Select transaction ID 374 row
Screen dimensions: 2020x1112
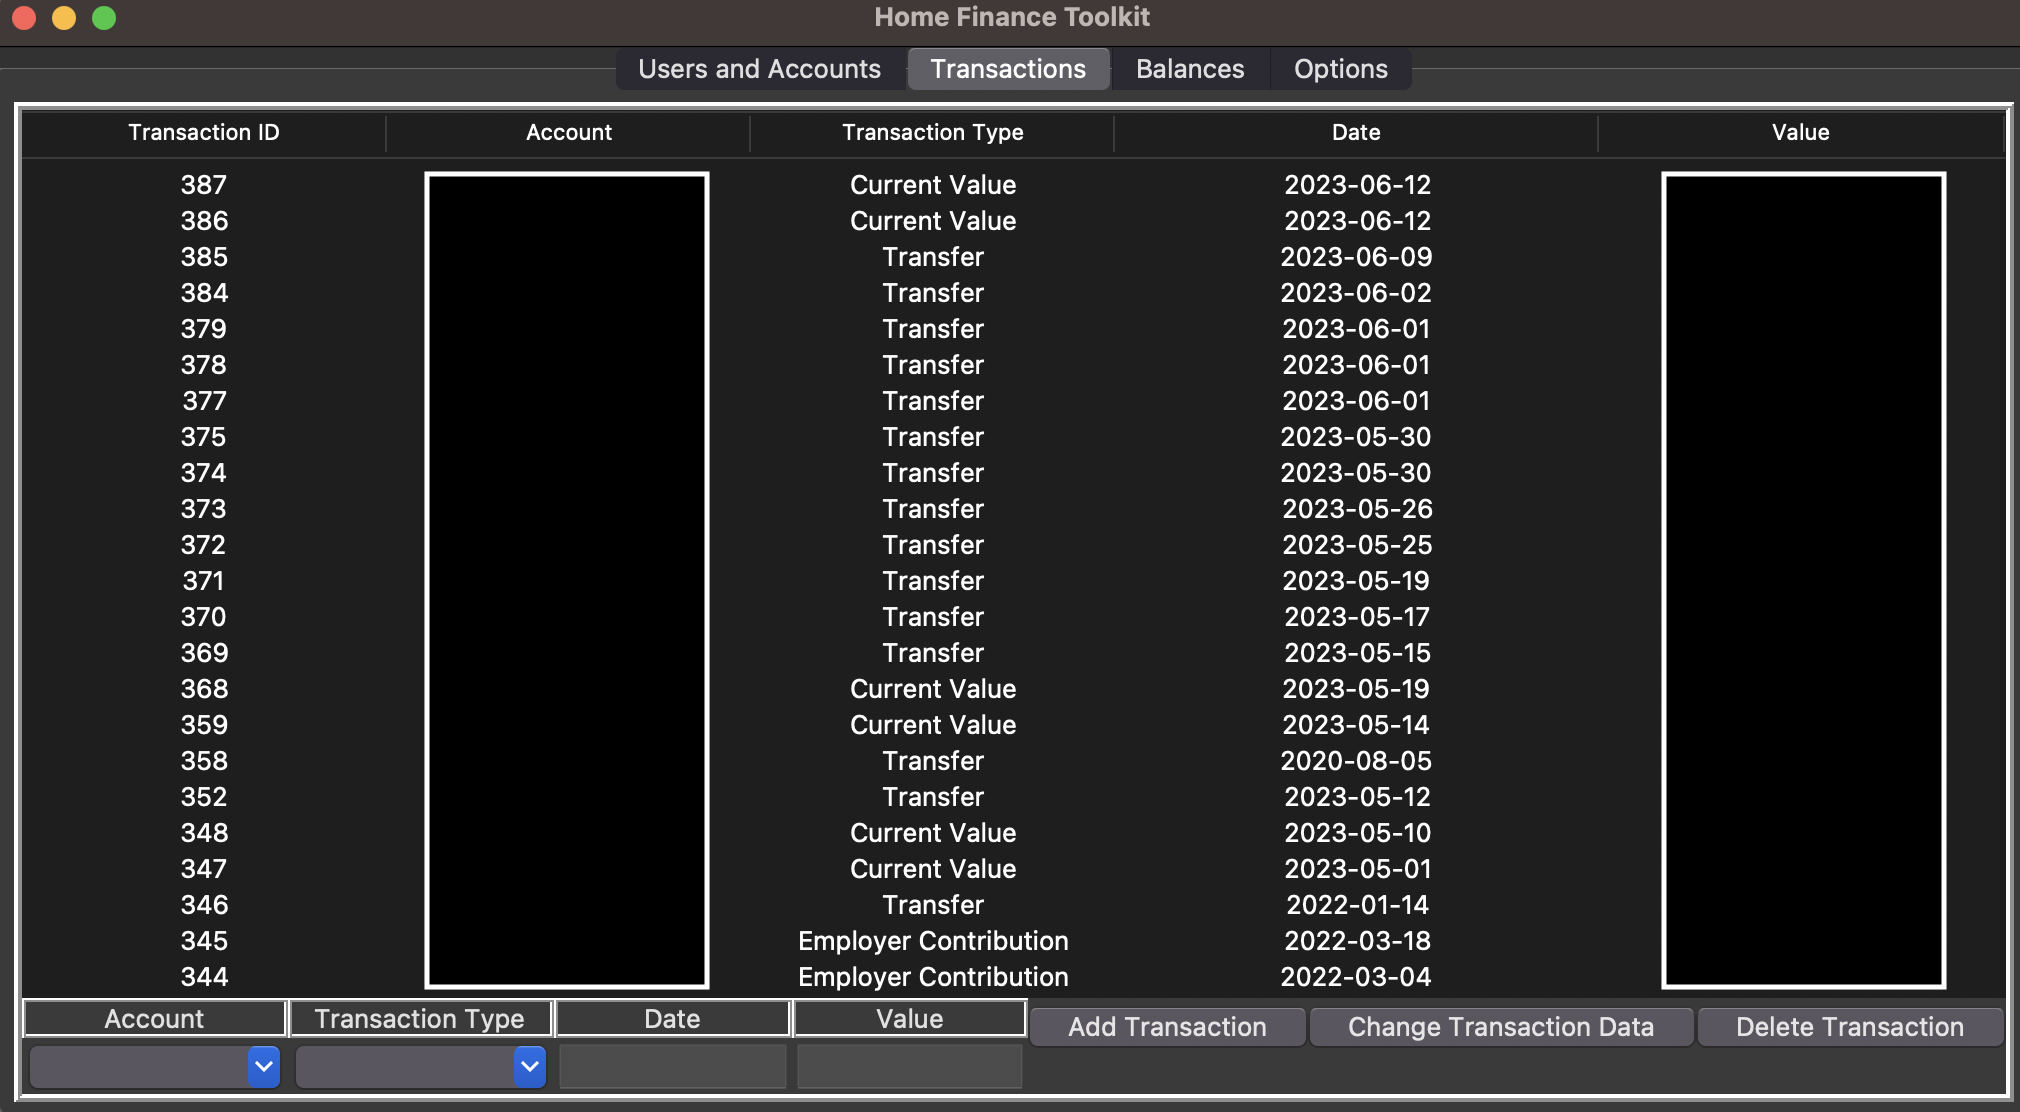[1013, 473]
